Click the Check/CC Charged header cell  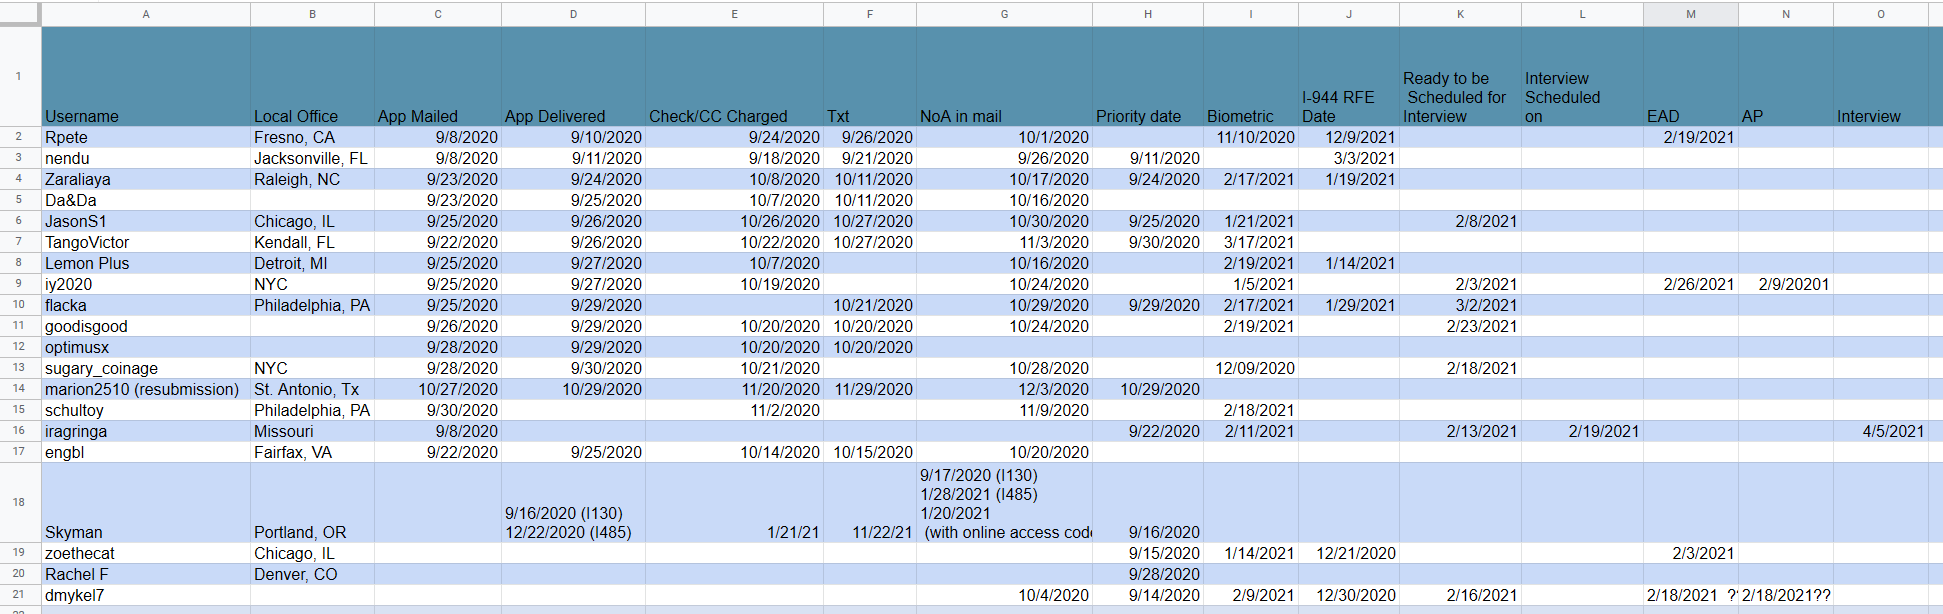tap(734, 77)
